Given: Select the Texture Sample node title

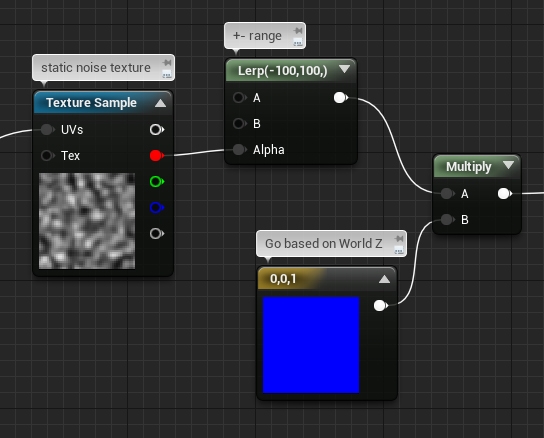Looking at the screenshot, I should point(92,103).
